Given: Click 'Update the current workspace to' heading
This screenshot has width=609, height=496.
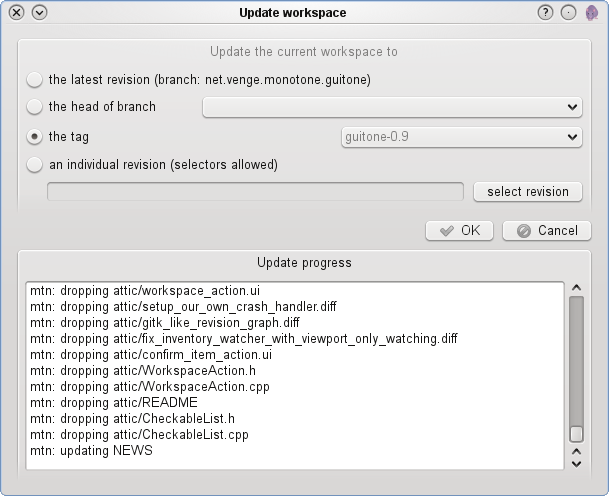Looking at the screenshot, I should (304, 52).
